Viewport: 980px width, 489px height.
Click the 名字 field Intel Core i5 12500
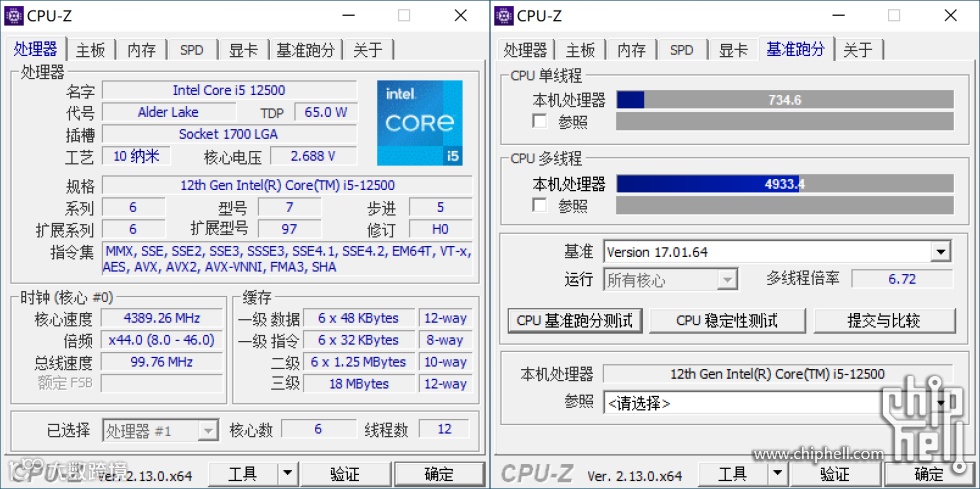(x=229, y=90)
